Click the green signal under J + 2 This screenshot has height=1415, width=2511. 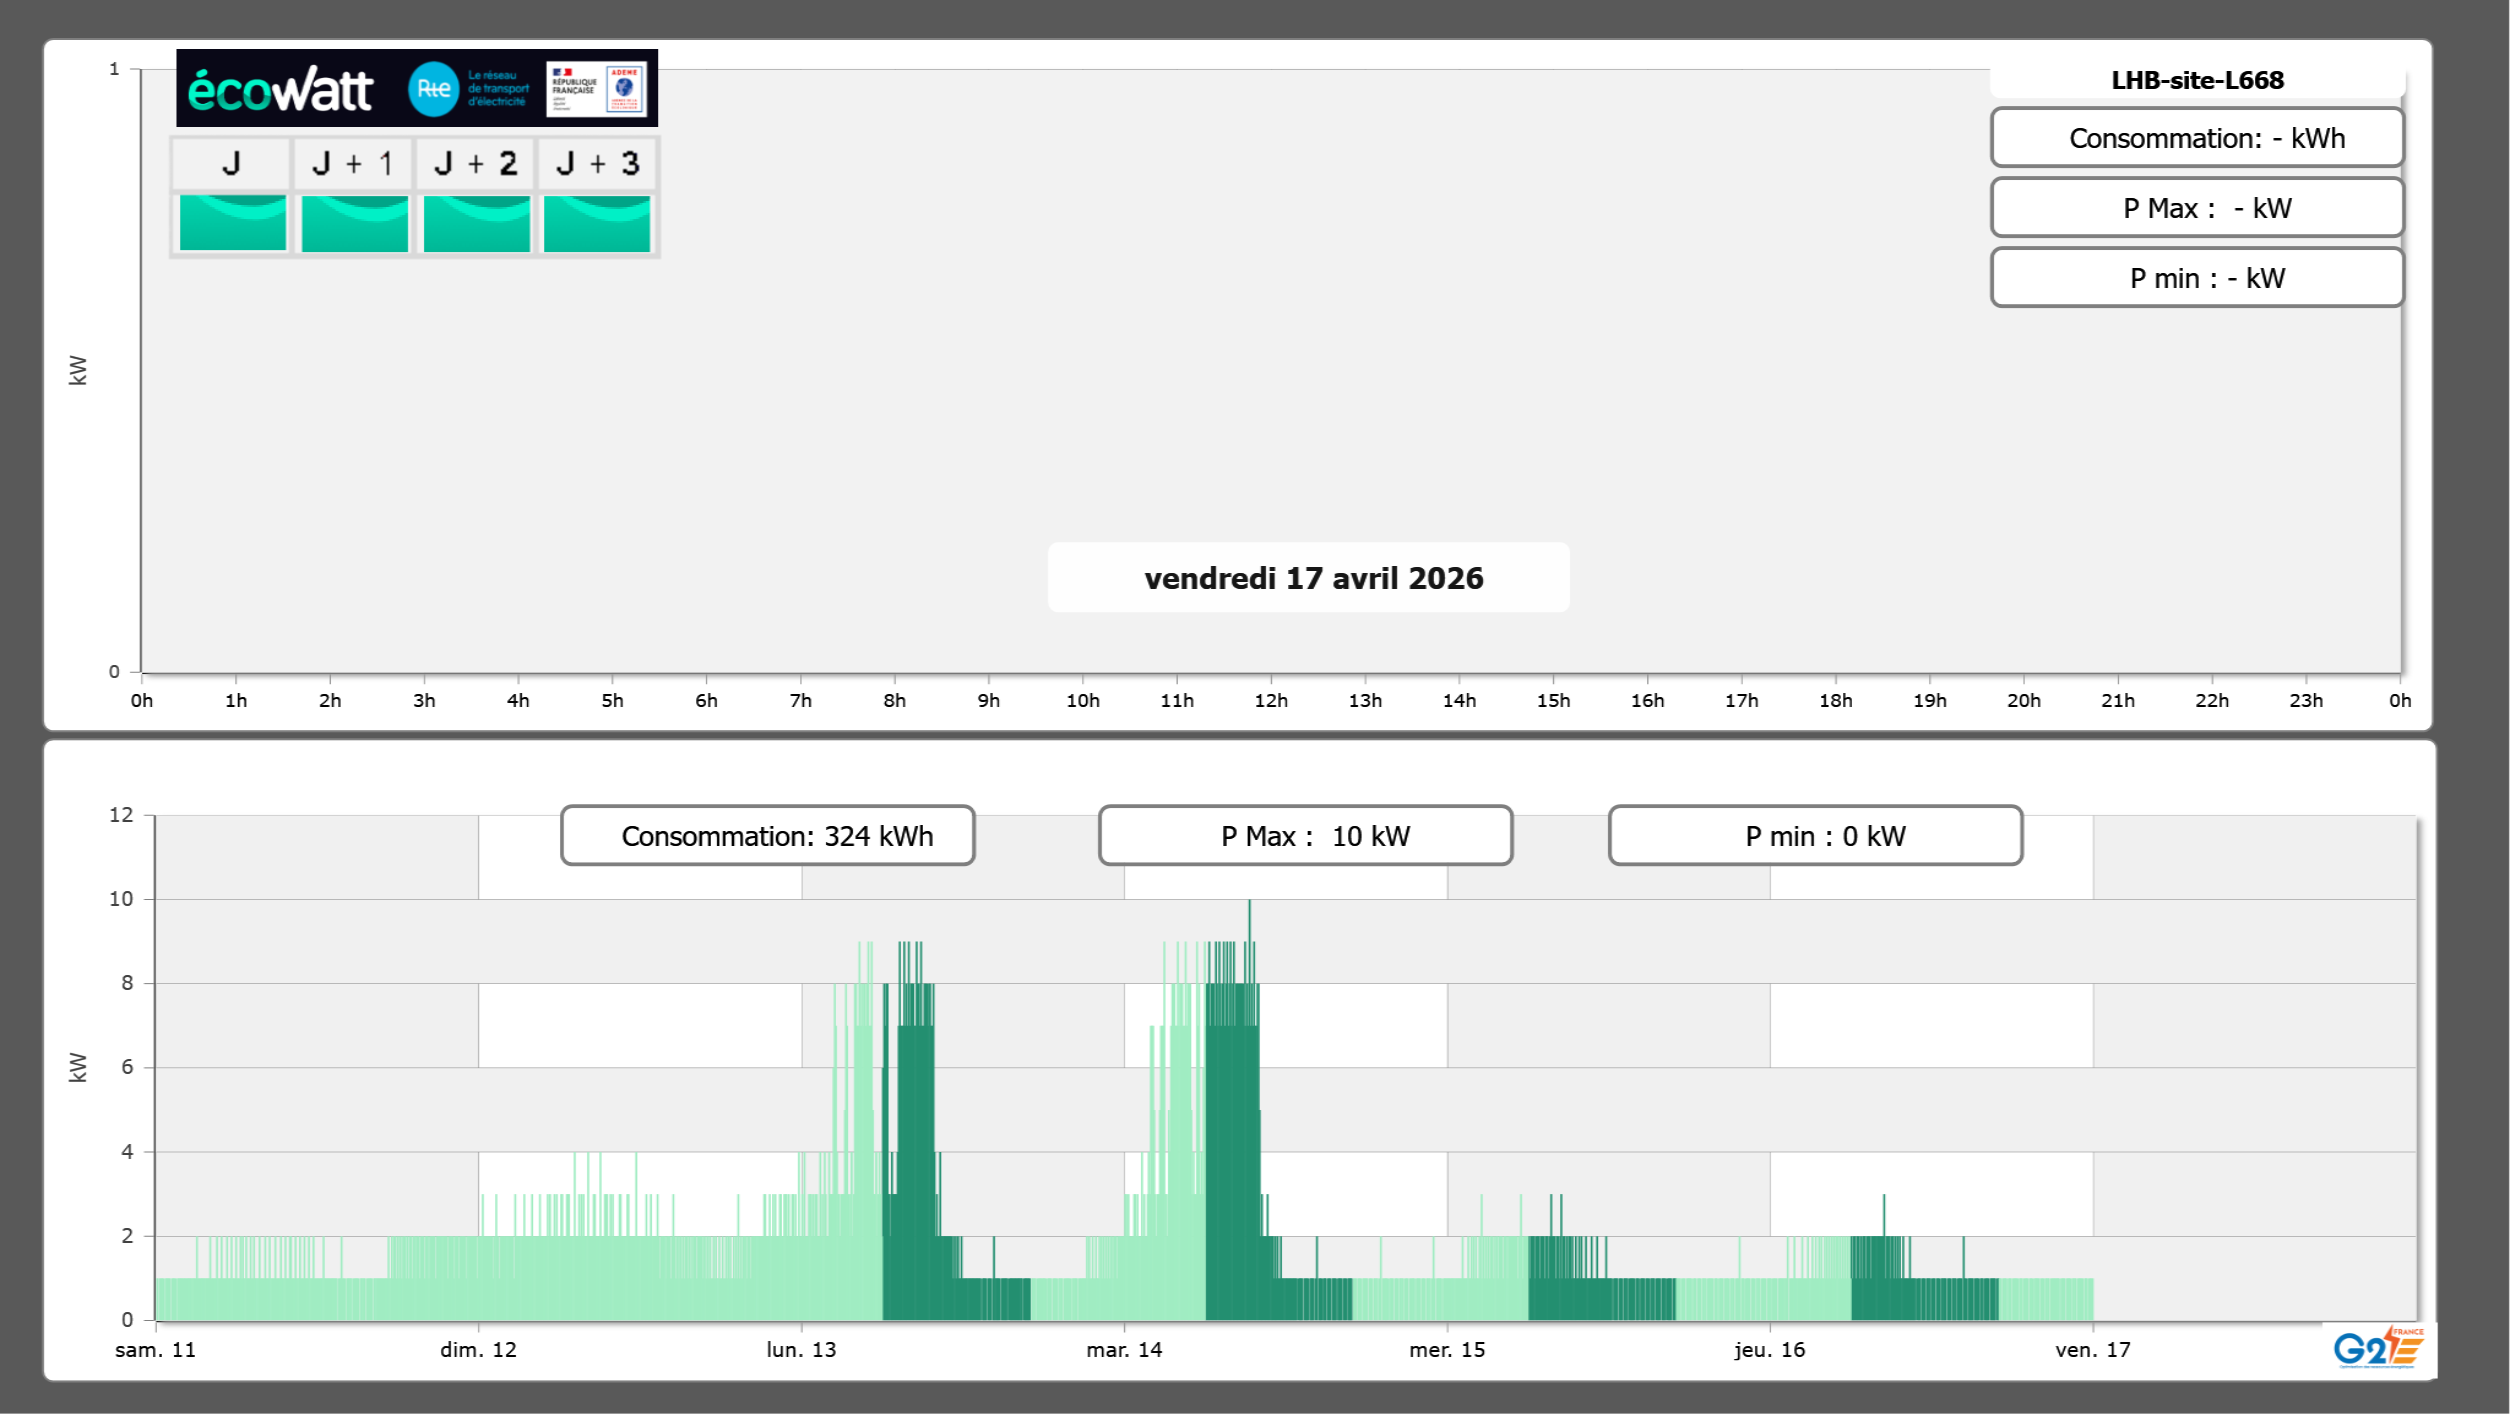coord(476,223)
